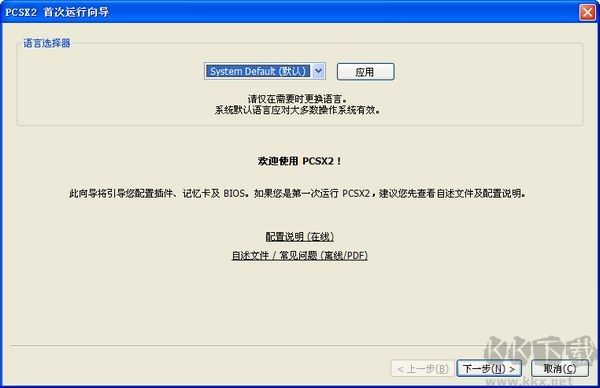Viewport: 600px width, 388px height.
Task: Open the 配置说明 (在线) link
Action: [x=300, y=236]
